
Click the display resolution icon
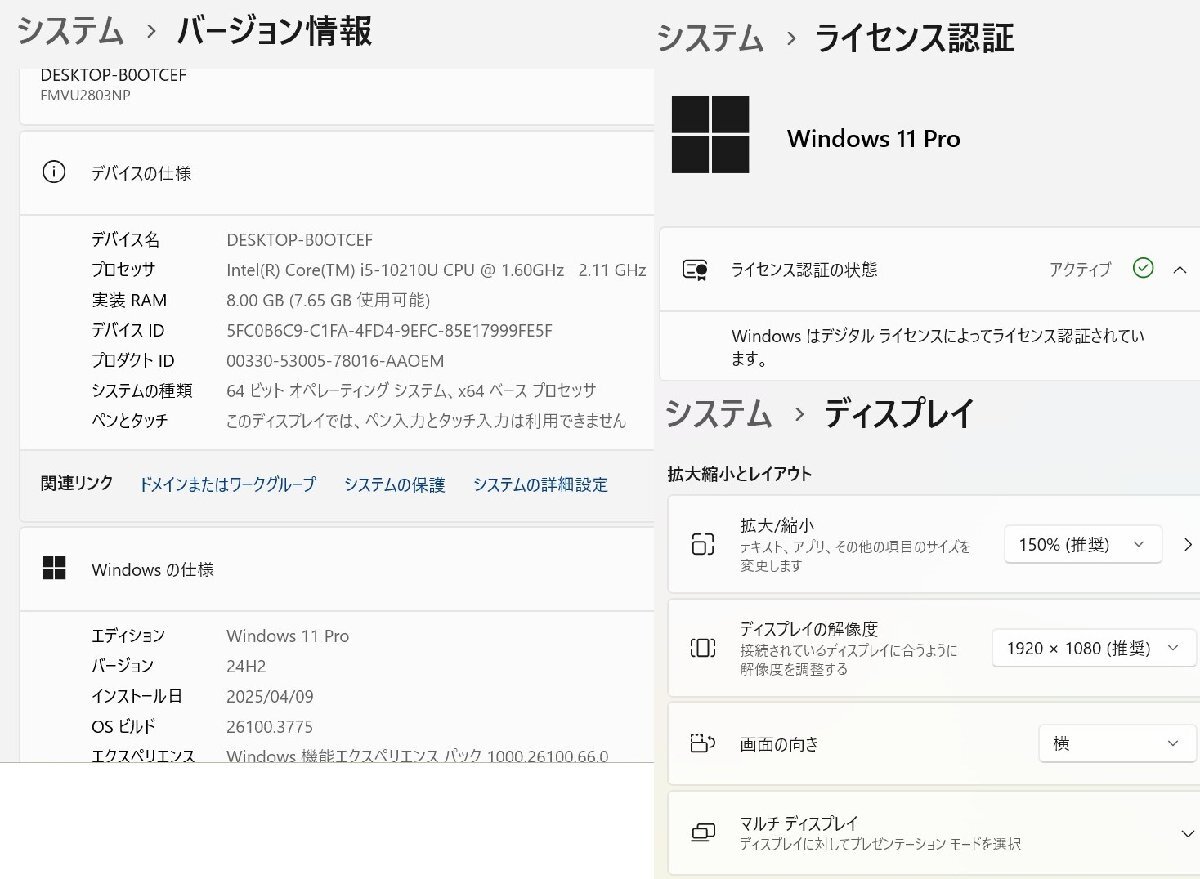703,648
